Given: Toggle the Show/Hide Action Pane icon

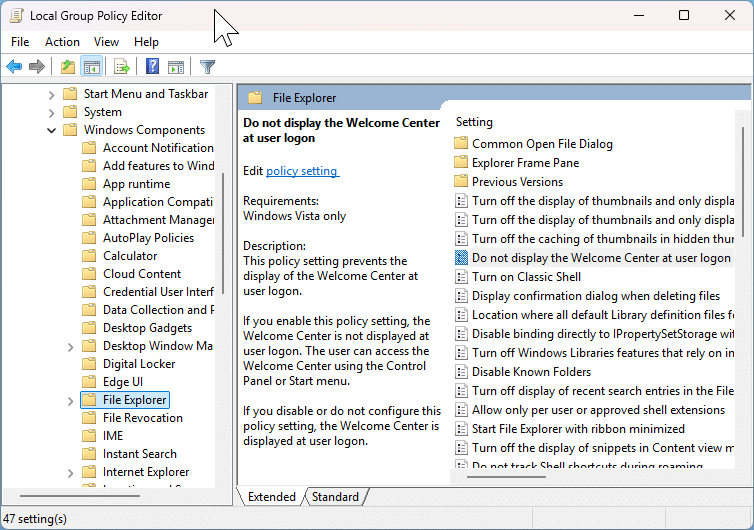Looking at the screenshot, I should tap(176, 67).
